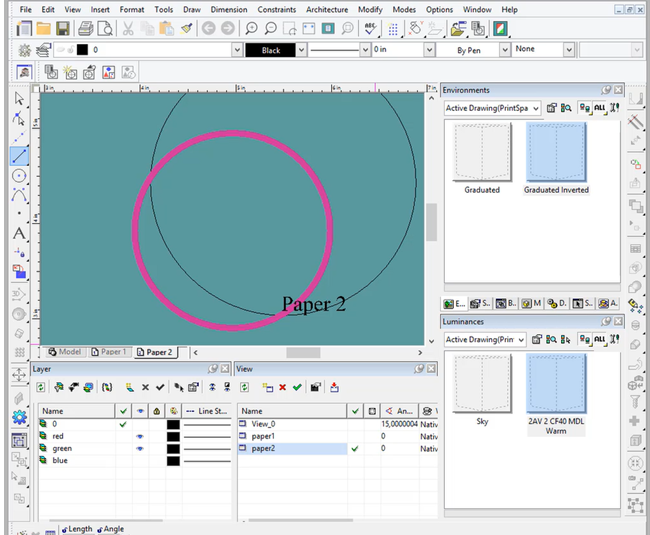This screenshot has height=535, width=650.
Task: Select the Line drawing tool
Action: (x=19, y=156)
